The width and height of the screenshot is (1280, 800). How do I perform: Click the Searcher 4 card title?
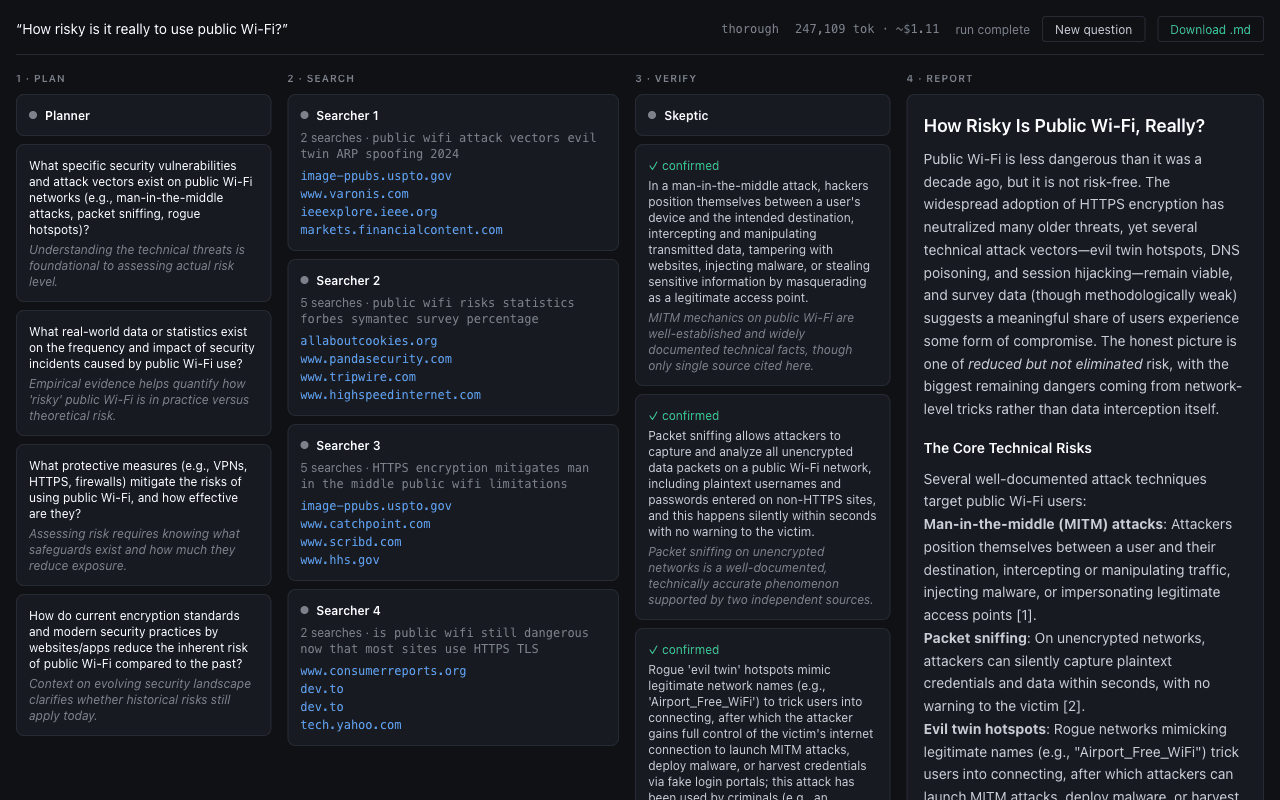[348, 611]
